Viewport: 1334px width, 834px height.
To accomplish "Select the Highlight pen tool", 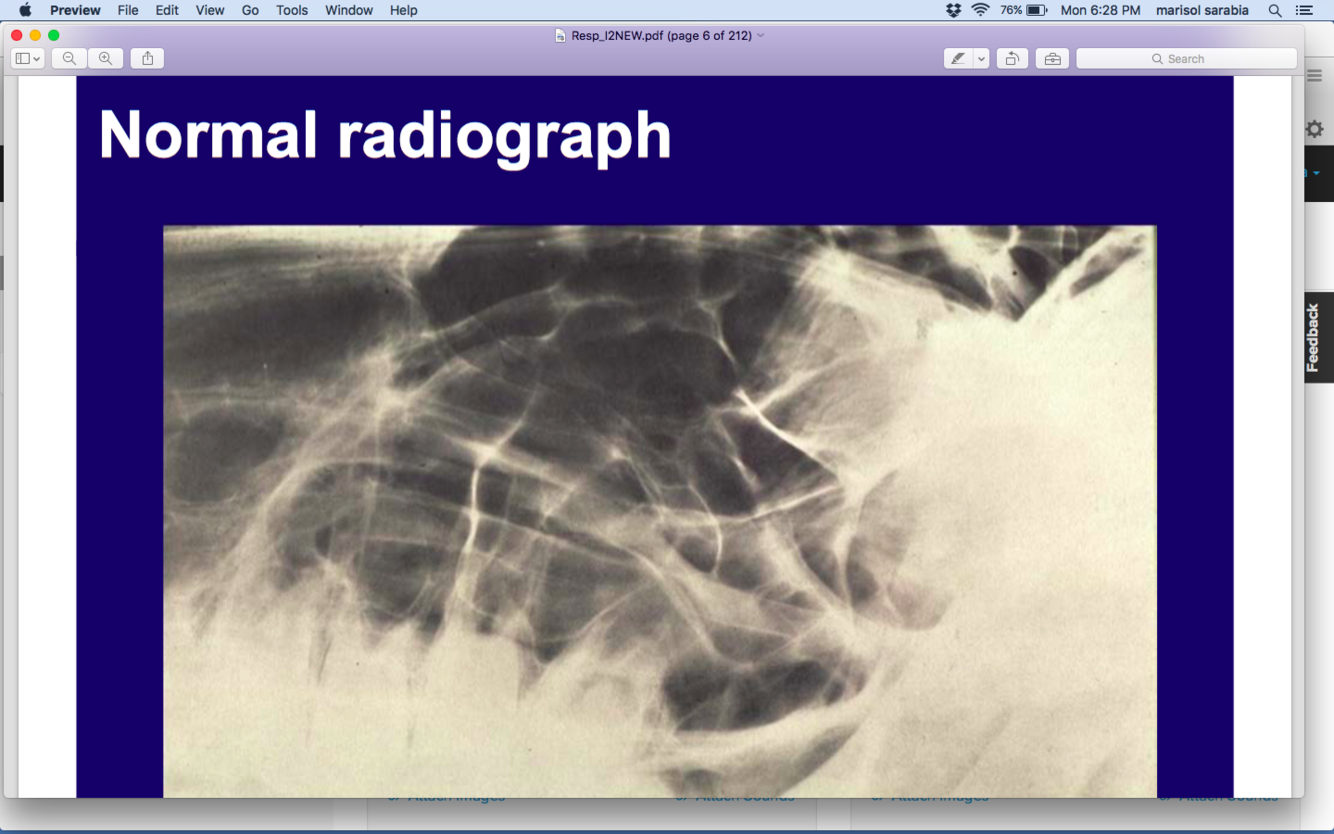I will pyautogui.click(x=958, y=59).
